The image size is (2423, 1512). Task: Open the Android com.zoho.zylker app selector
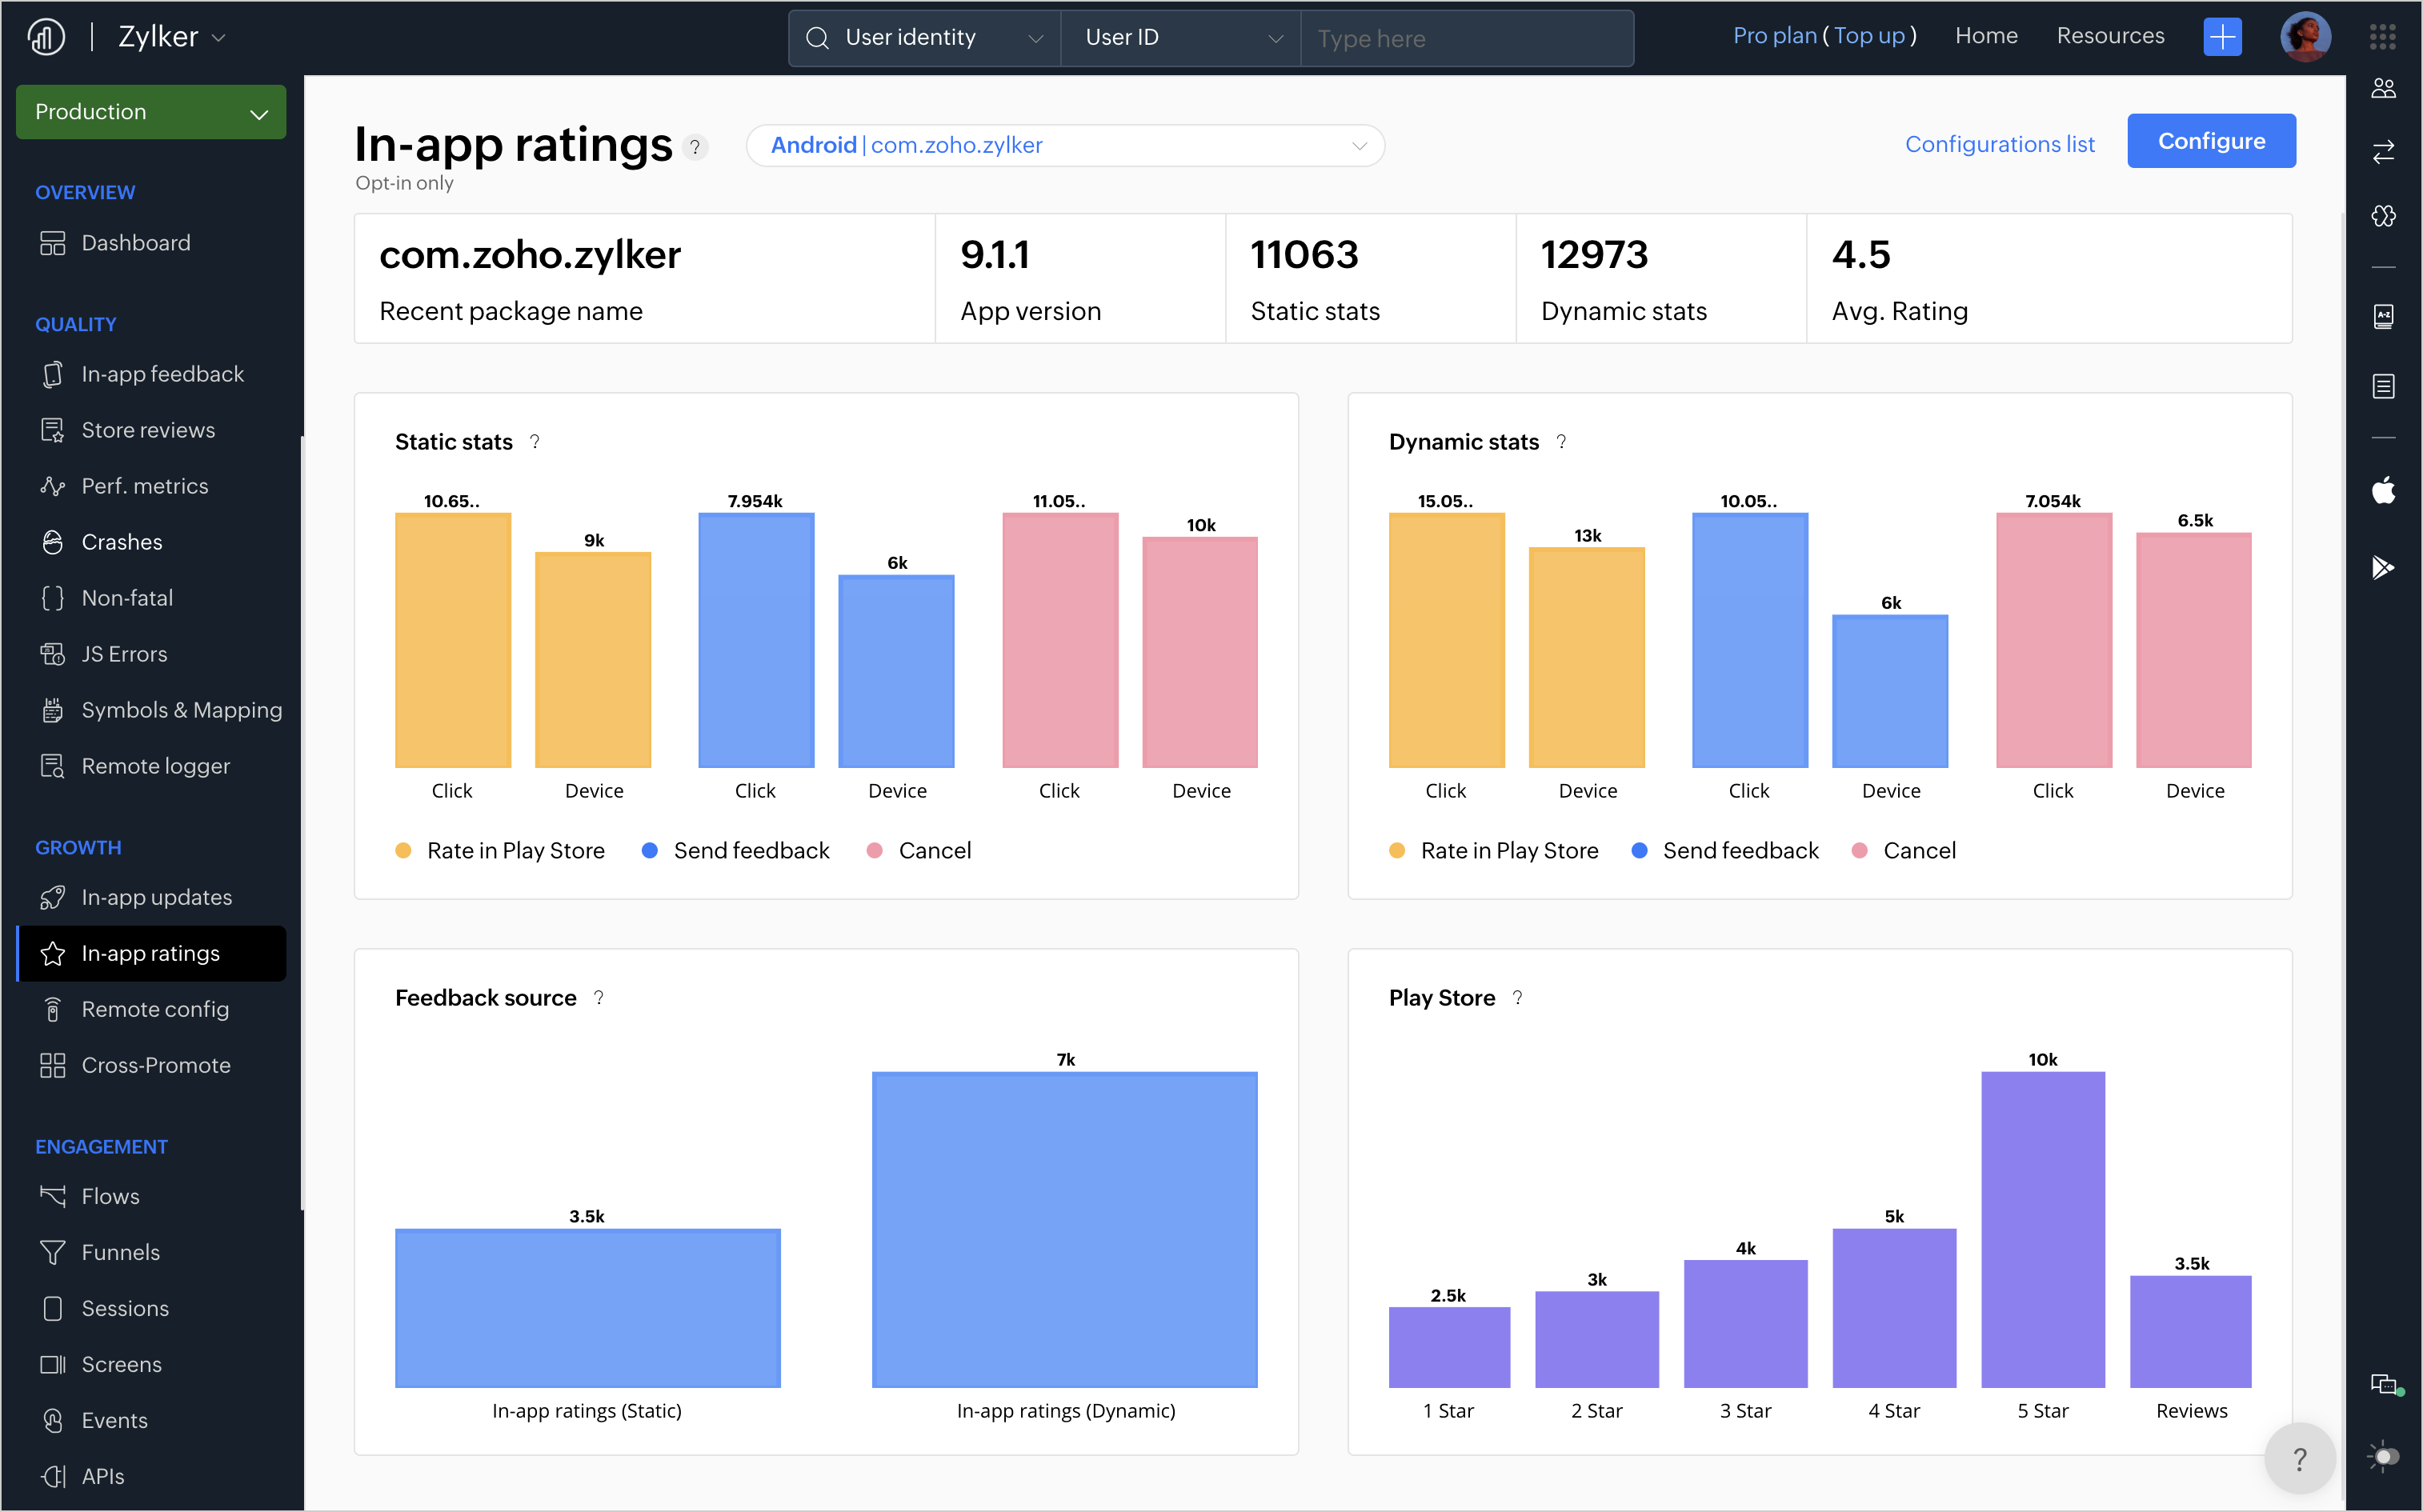click(x=1065, y=146)
